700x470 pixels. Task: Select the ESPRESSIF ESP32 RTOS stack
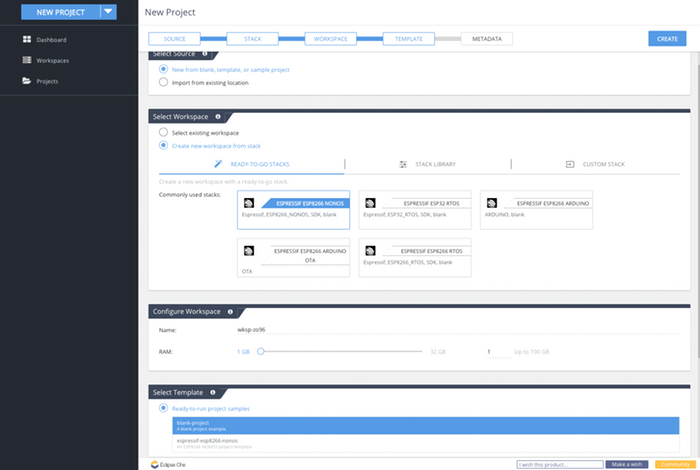coord(415,210)
